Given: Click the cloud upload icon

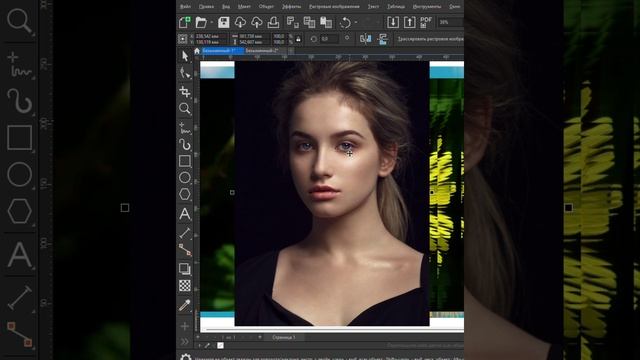Looking at the screenshot, I should coord(256,22).
